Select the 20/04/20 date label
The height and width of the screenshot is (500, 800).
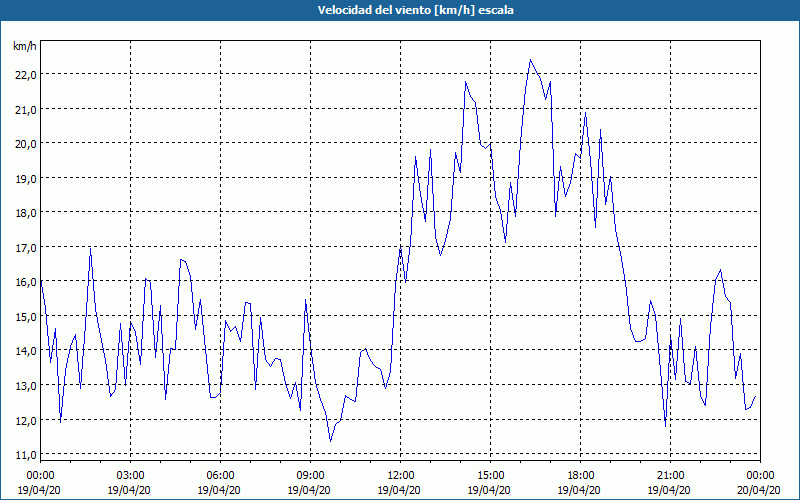(x=759, y=490)
